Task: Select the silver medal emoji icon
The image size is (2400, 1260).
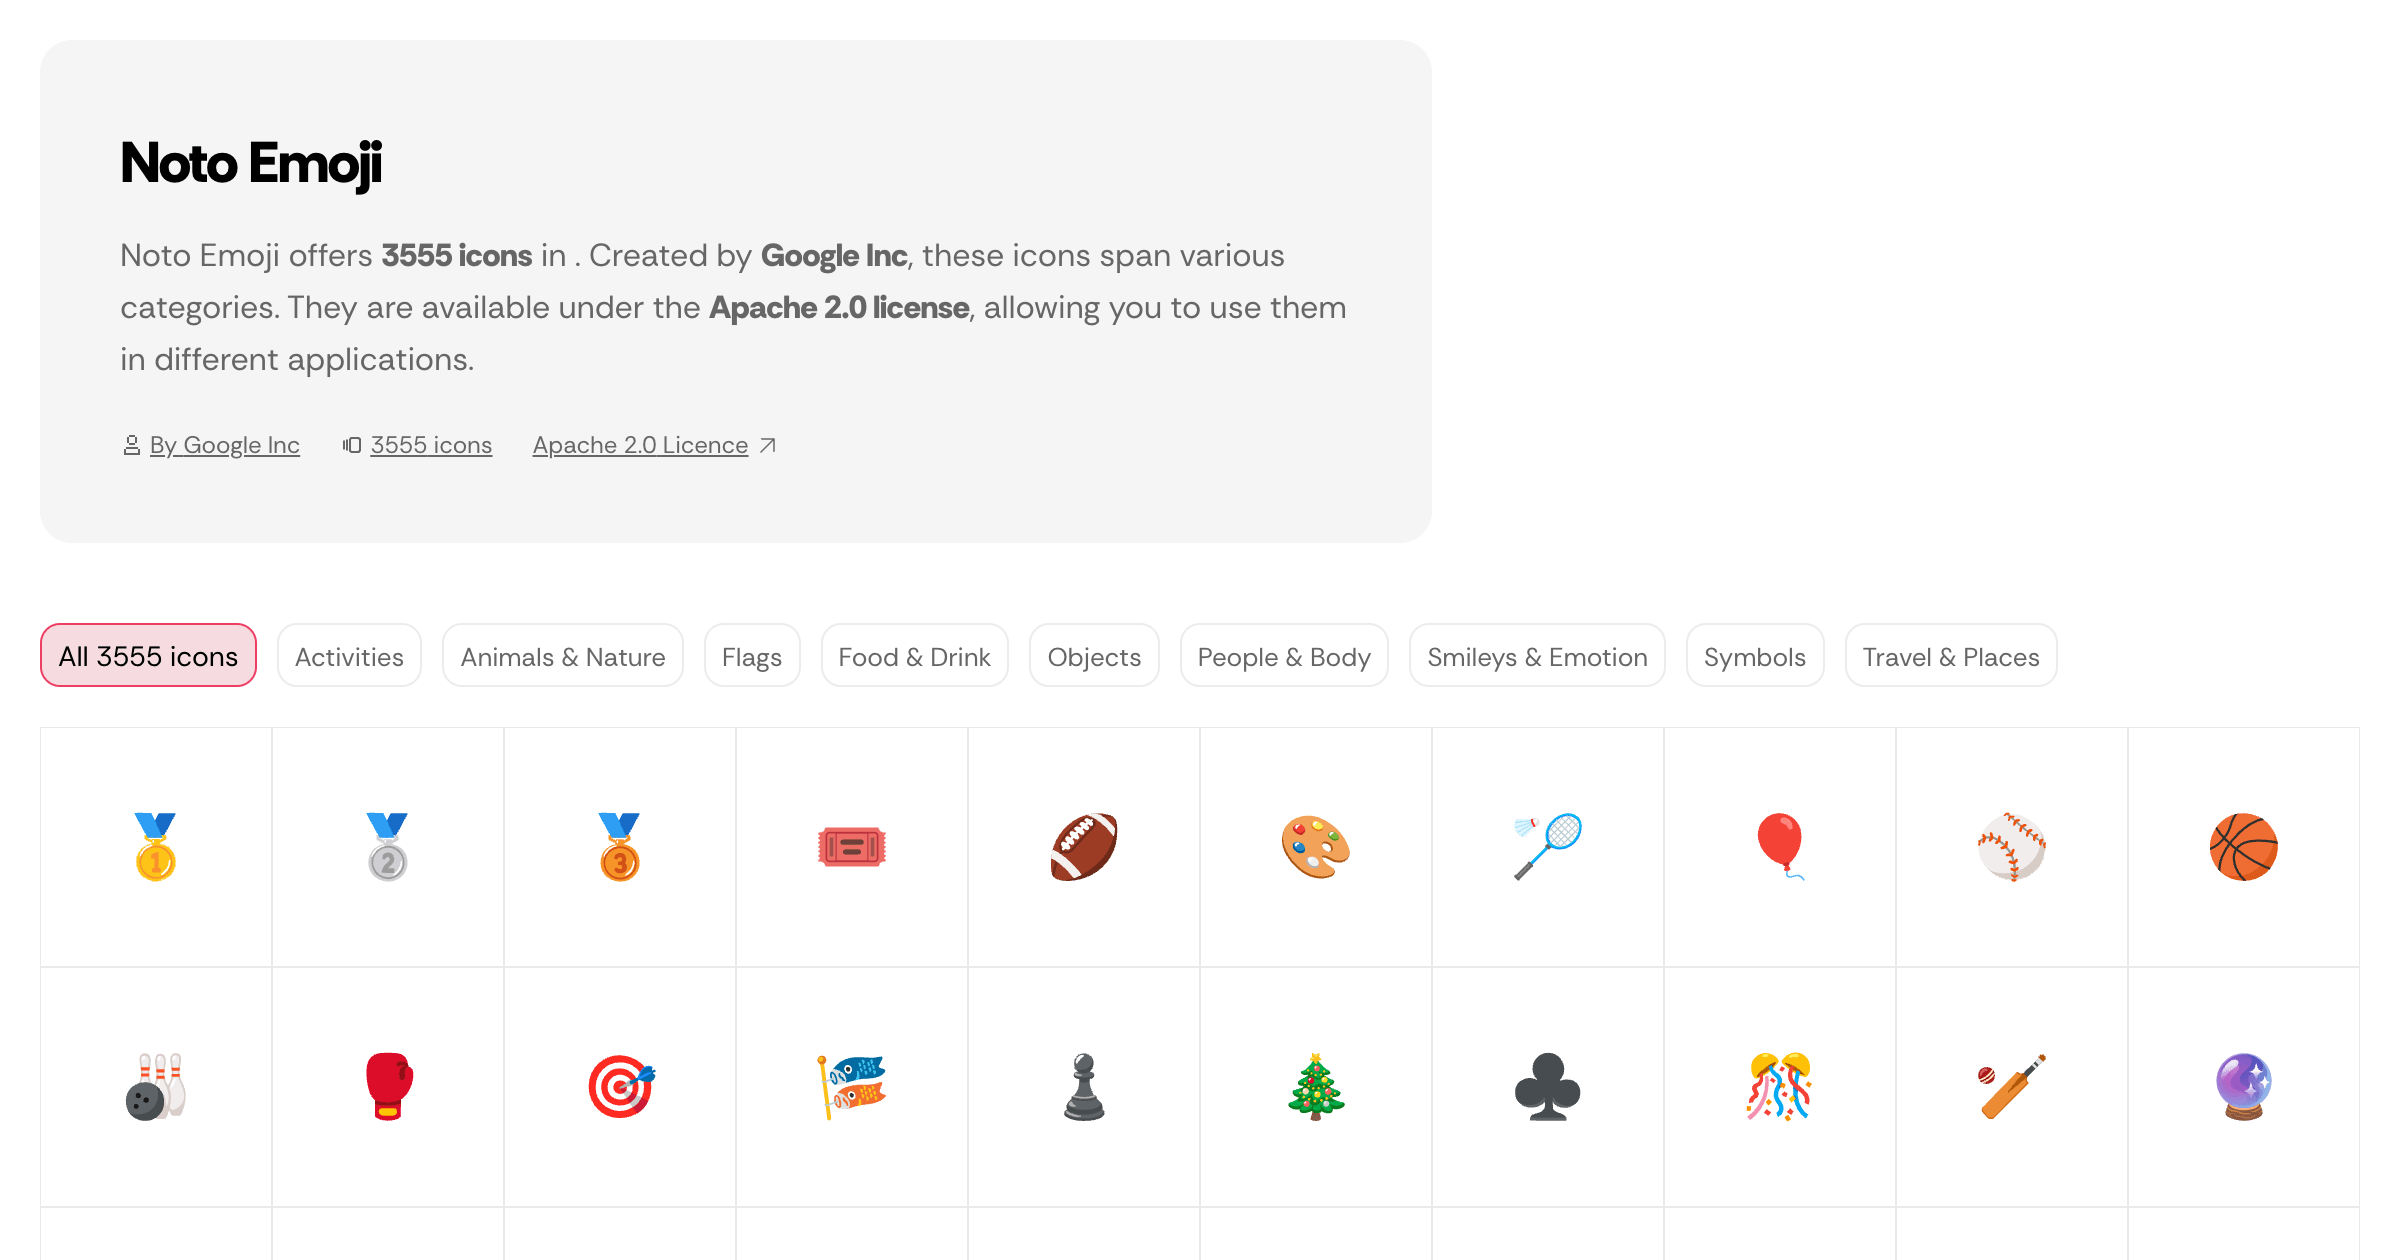Action: click(388, 847)
